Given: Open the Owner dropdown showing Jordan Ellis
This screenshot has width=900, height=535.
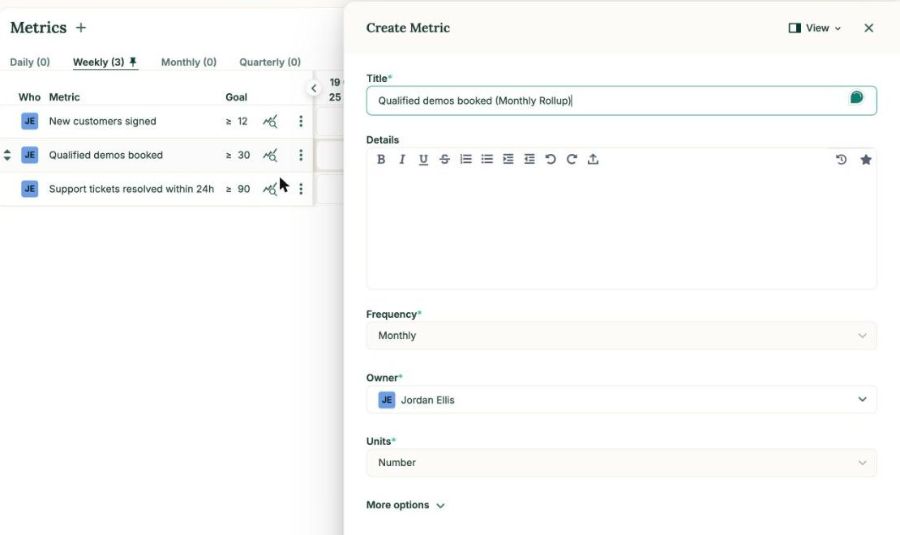Looking at the screenshot, I should pyautogui.click(x=621, y=400).
